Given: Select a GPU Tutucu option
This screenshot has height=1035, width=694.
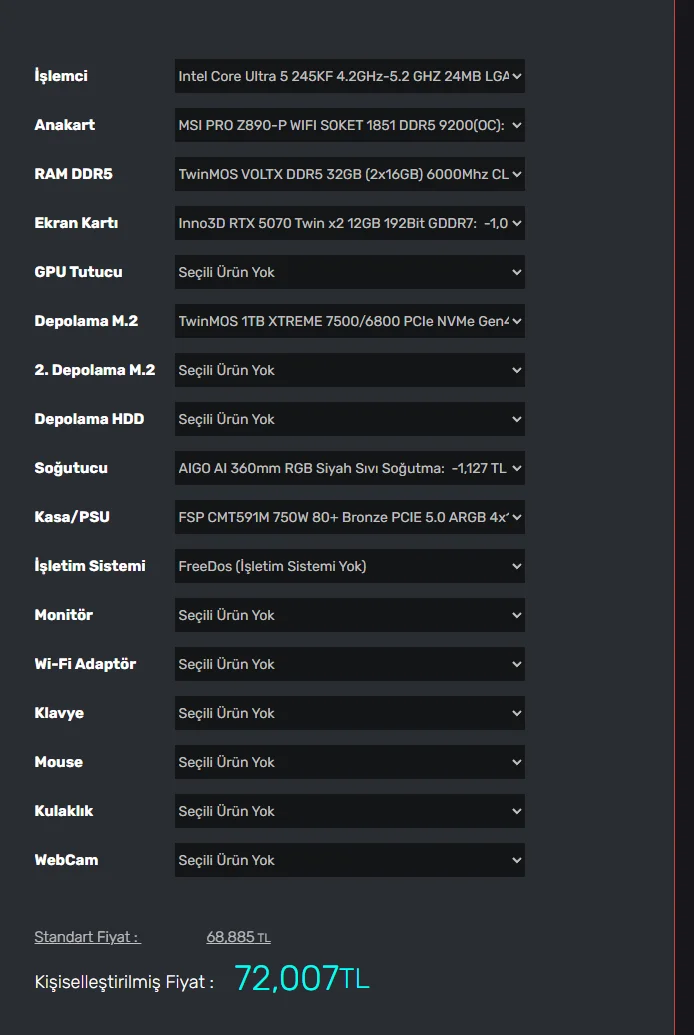Looking at the screenshot, I should pos(349,272).
